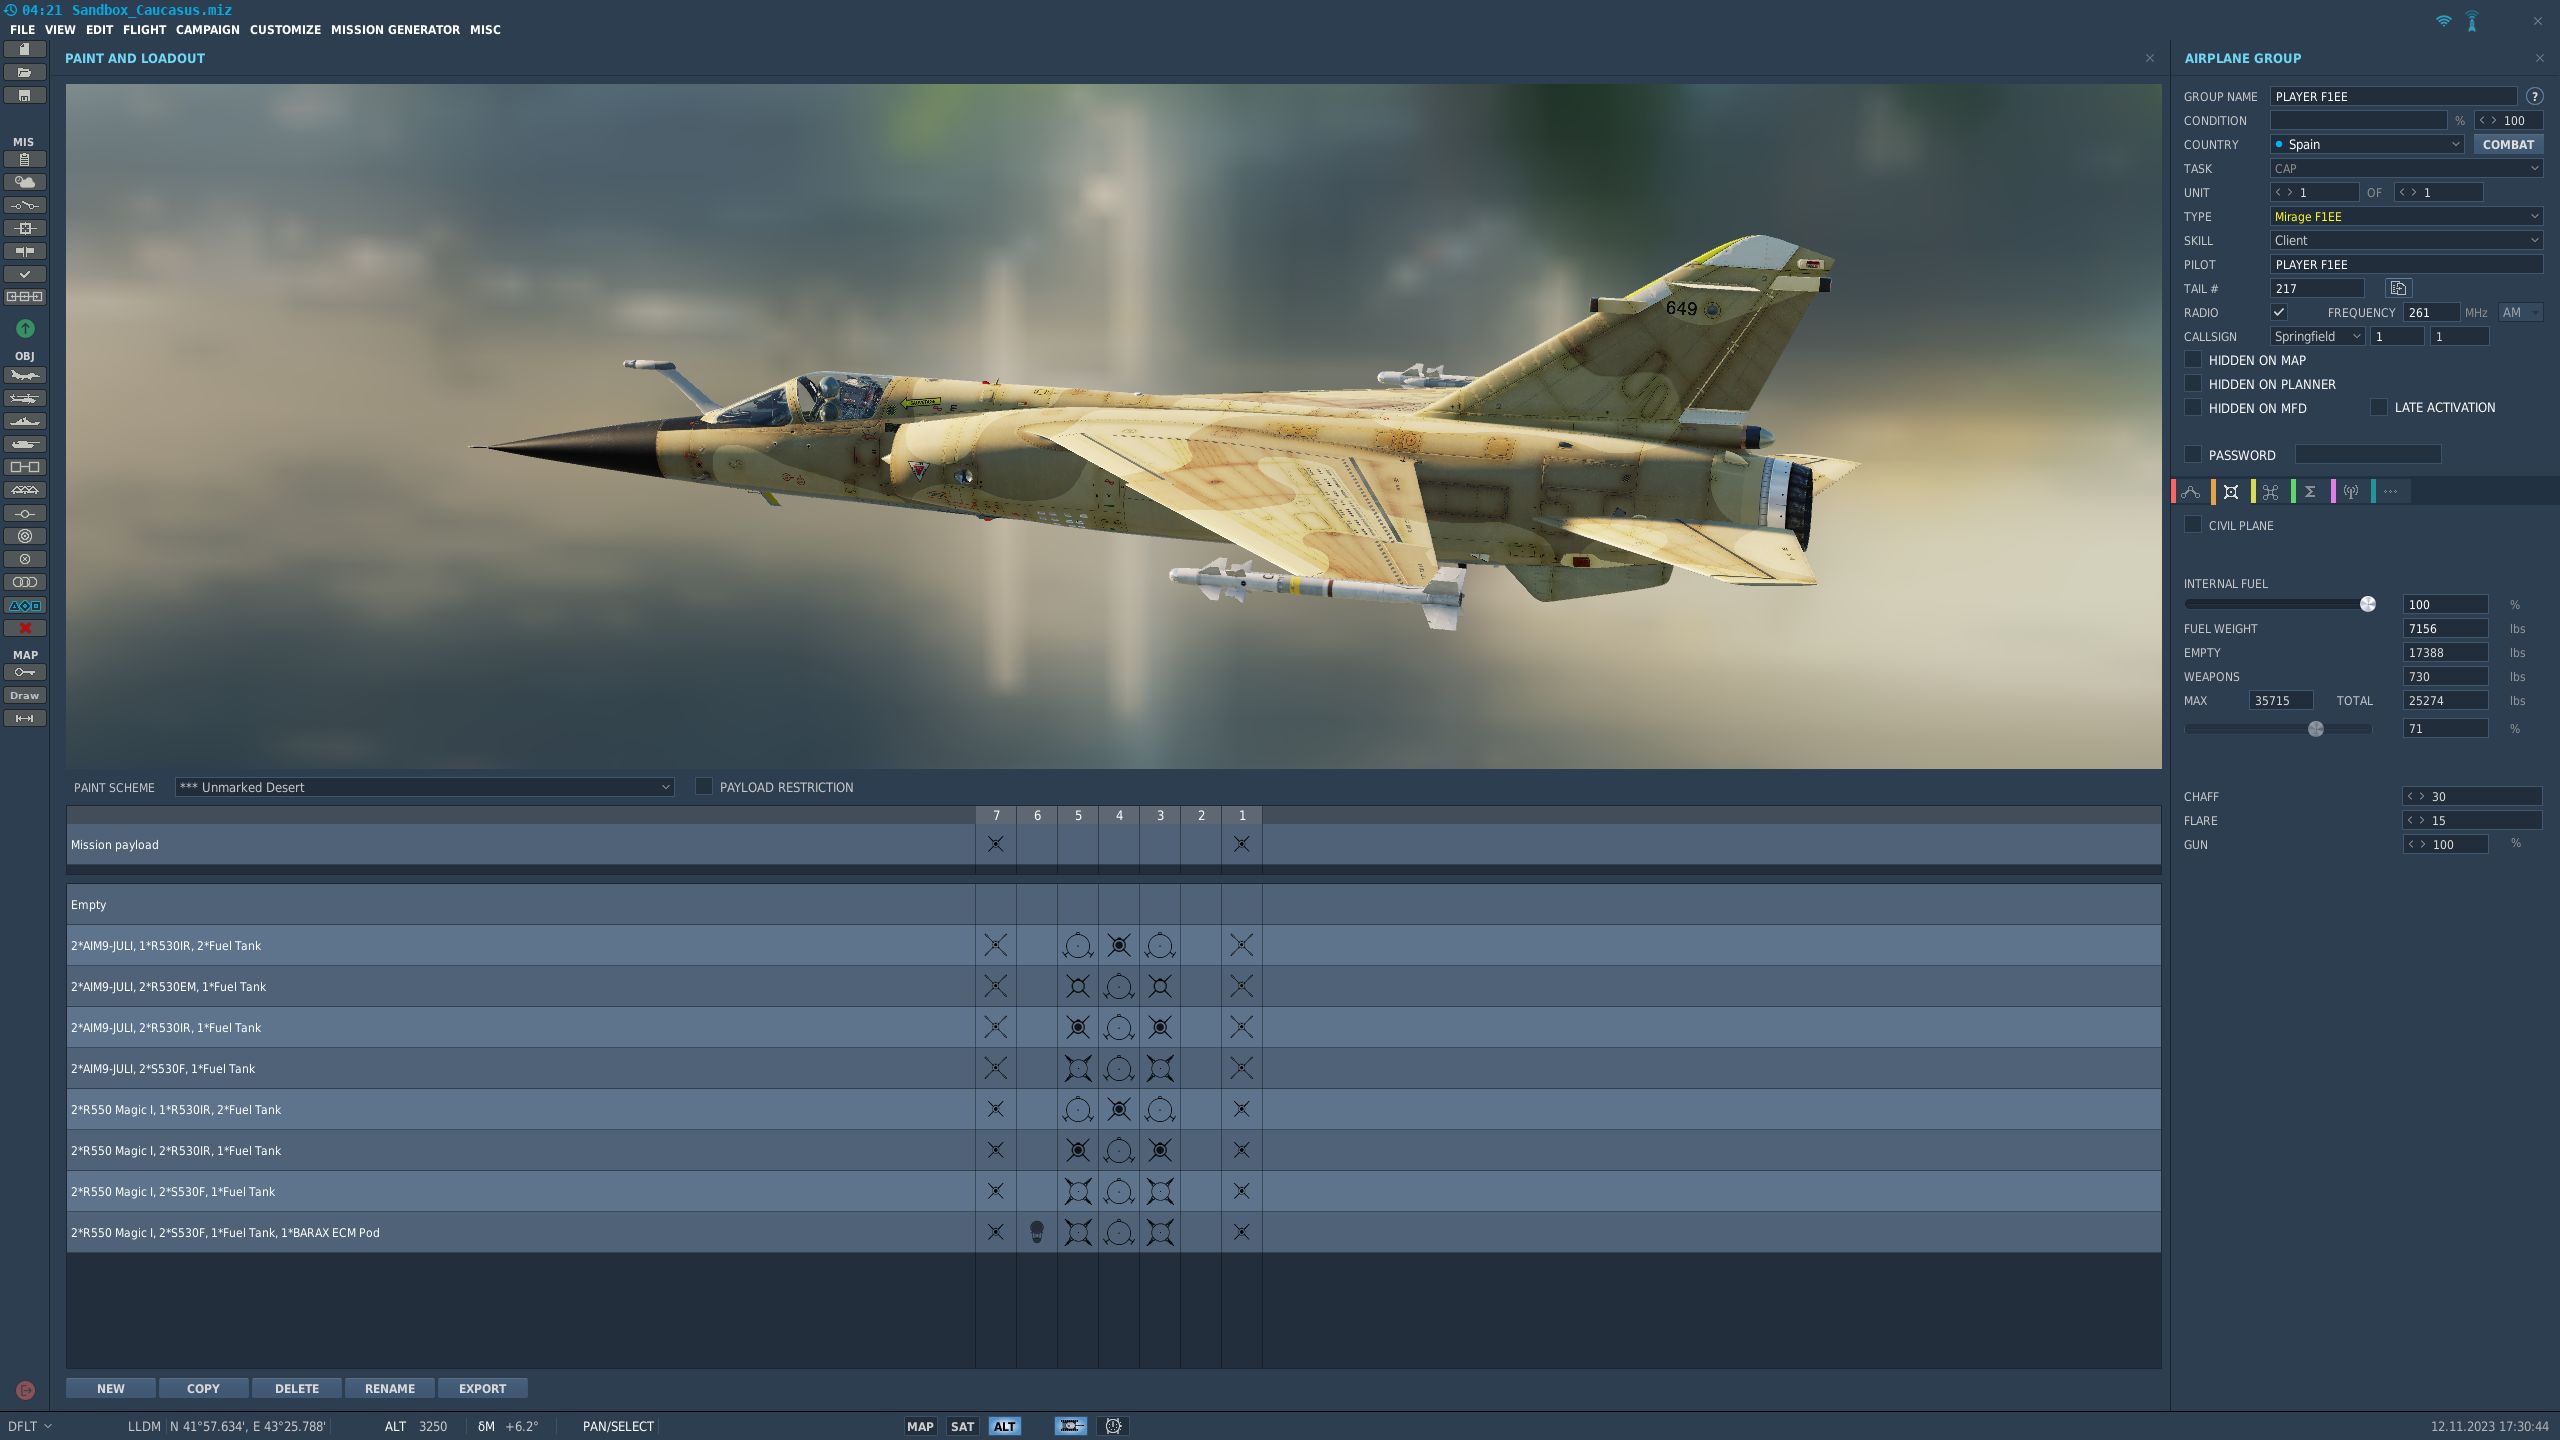Click the red X delete icon
This screenshot has width=2560, height=1440.
click(x=25, y=628)
